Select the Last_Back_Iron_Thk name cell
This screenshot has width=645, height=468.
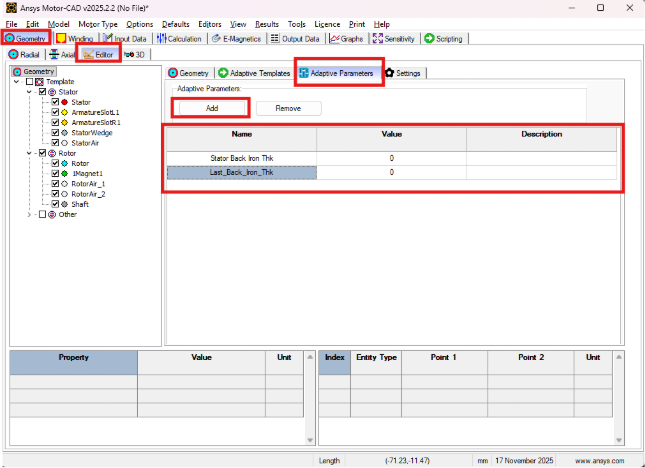point(241,172)
